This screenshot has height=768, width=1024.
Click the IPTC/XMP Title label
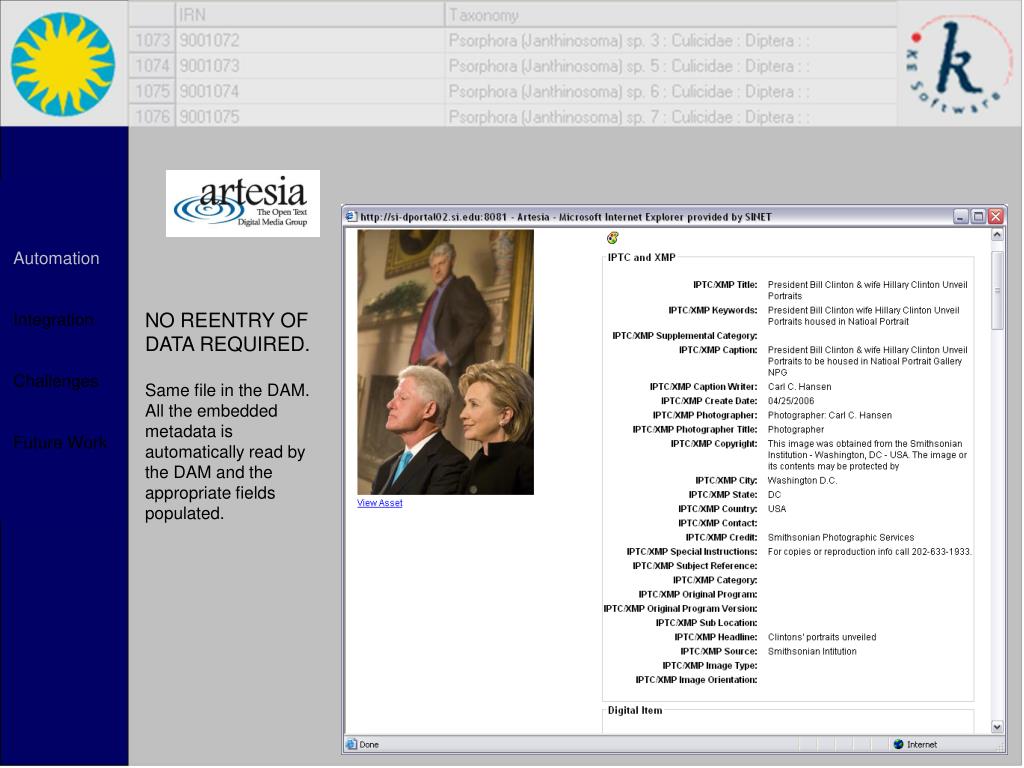click(725, 285)
